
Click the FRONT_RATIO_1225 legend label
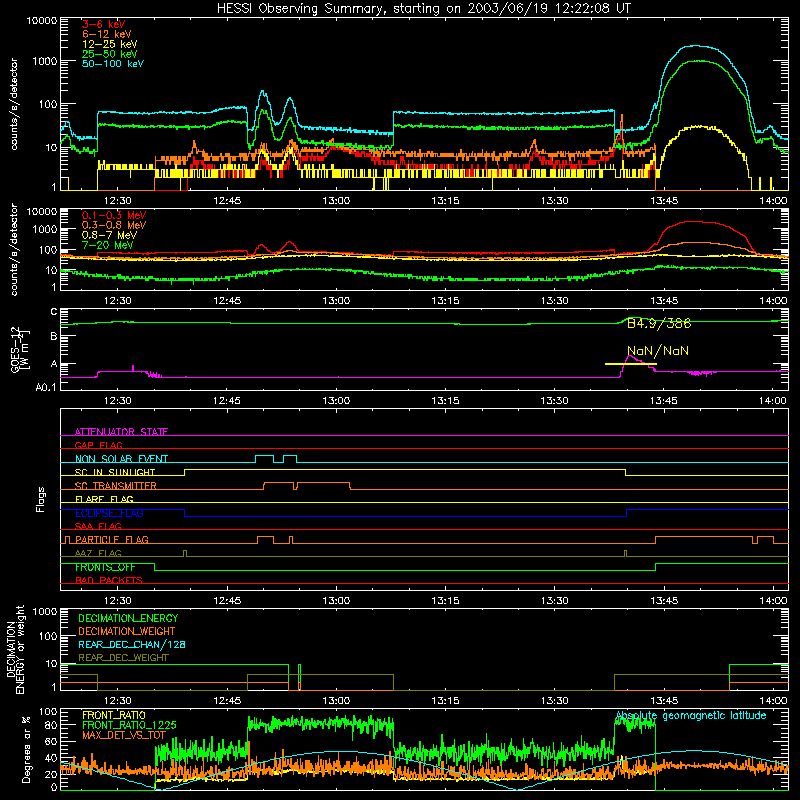tap(129, 725)
